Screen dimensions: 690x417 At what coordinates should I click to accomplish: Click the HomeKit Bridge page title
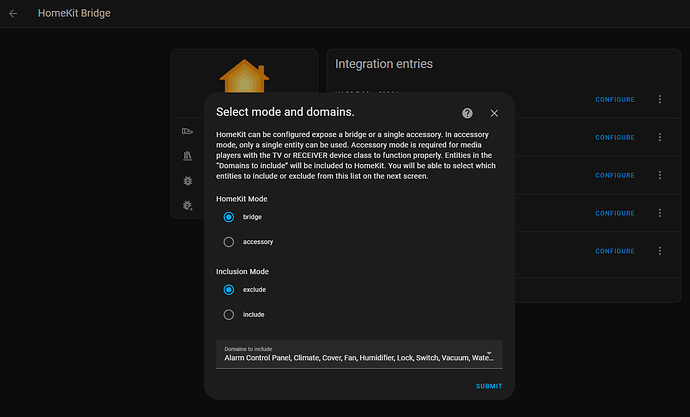74,14
